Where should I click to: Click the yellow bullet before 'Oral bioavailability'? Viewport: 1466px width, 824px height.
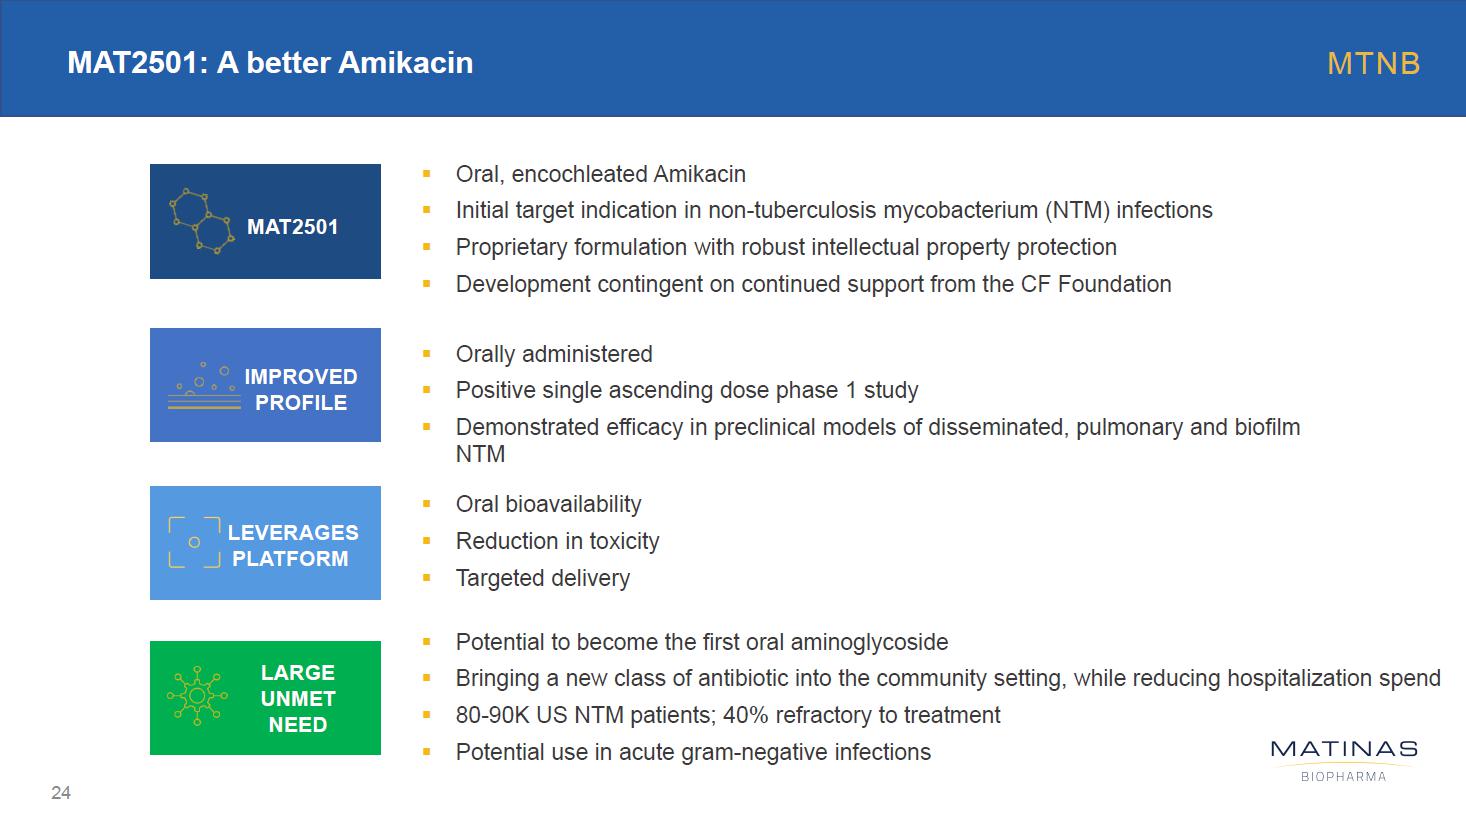coord(427,503)
